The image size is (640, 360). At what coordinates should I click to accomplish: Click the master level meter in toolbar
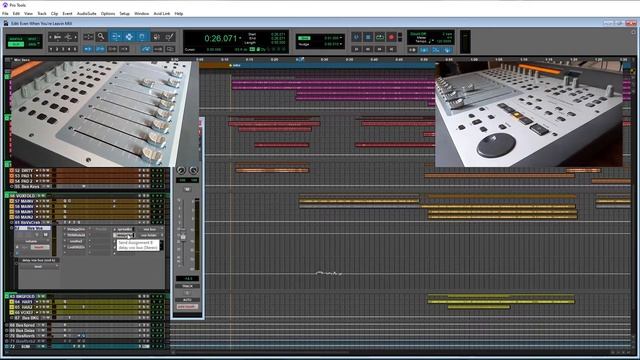(x=465, y=42)
